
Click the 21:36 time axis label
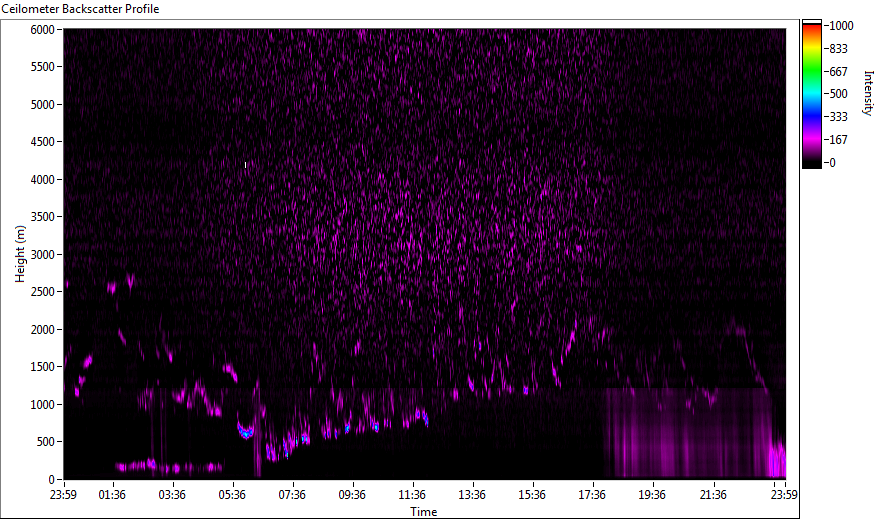point(713,495)
